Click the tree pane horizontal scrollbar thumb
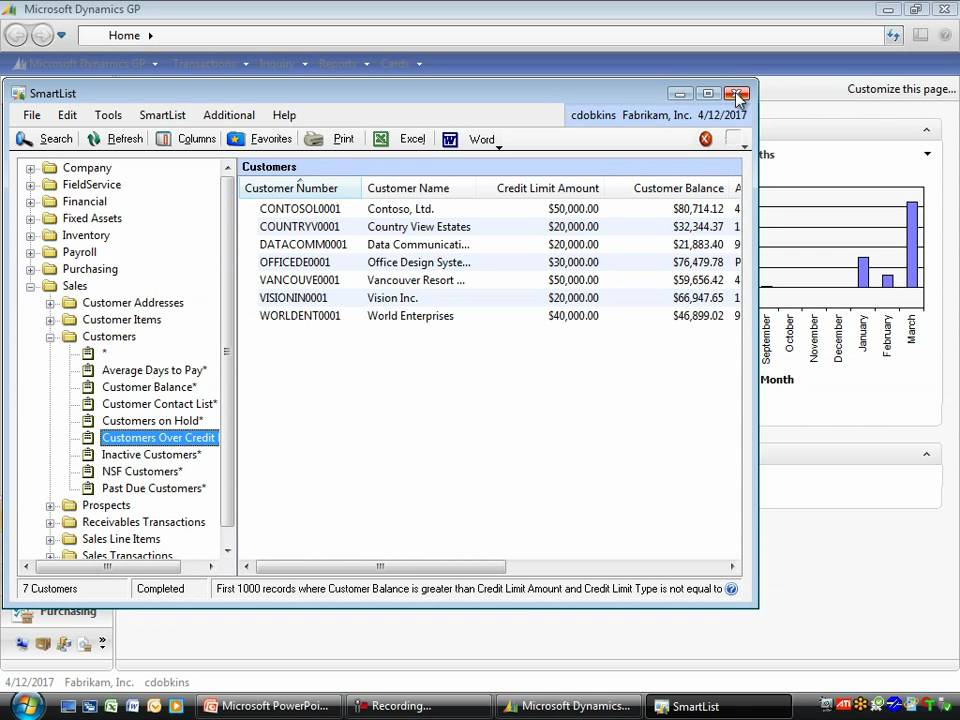 point(107,566)
